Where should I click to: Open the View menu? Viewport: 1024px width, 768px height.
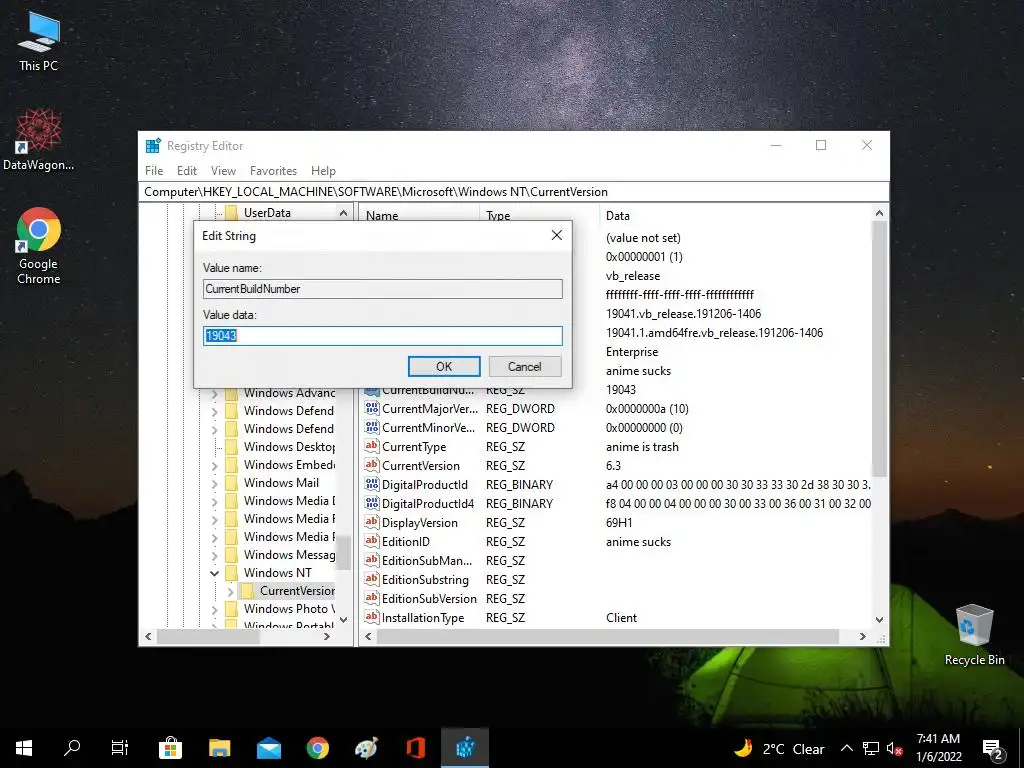[x=223, y=170]
